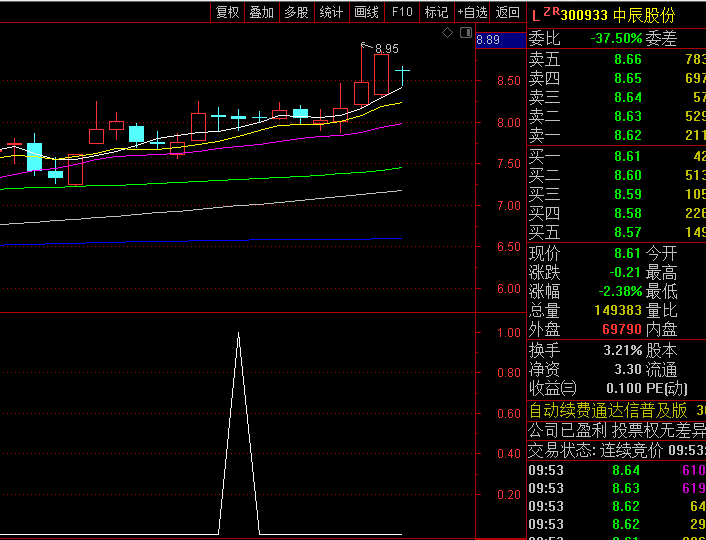Click the 叠加 overlay button

[261, 12]
